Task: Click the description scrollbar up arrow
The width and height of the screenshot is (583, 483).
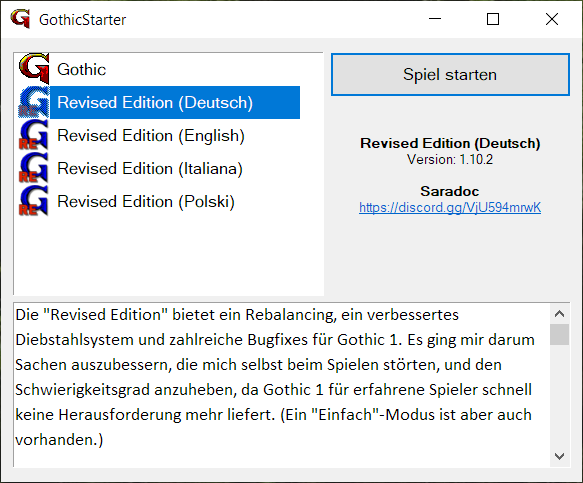Action: [x=559, y=314]
